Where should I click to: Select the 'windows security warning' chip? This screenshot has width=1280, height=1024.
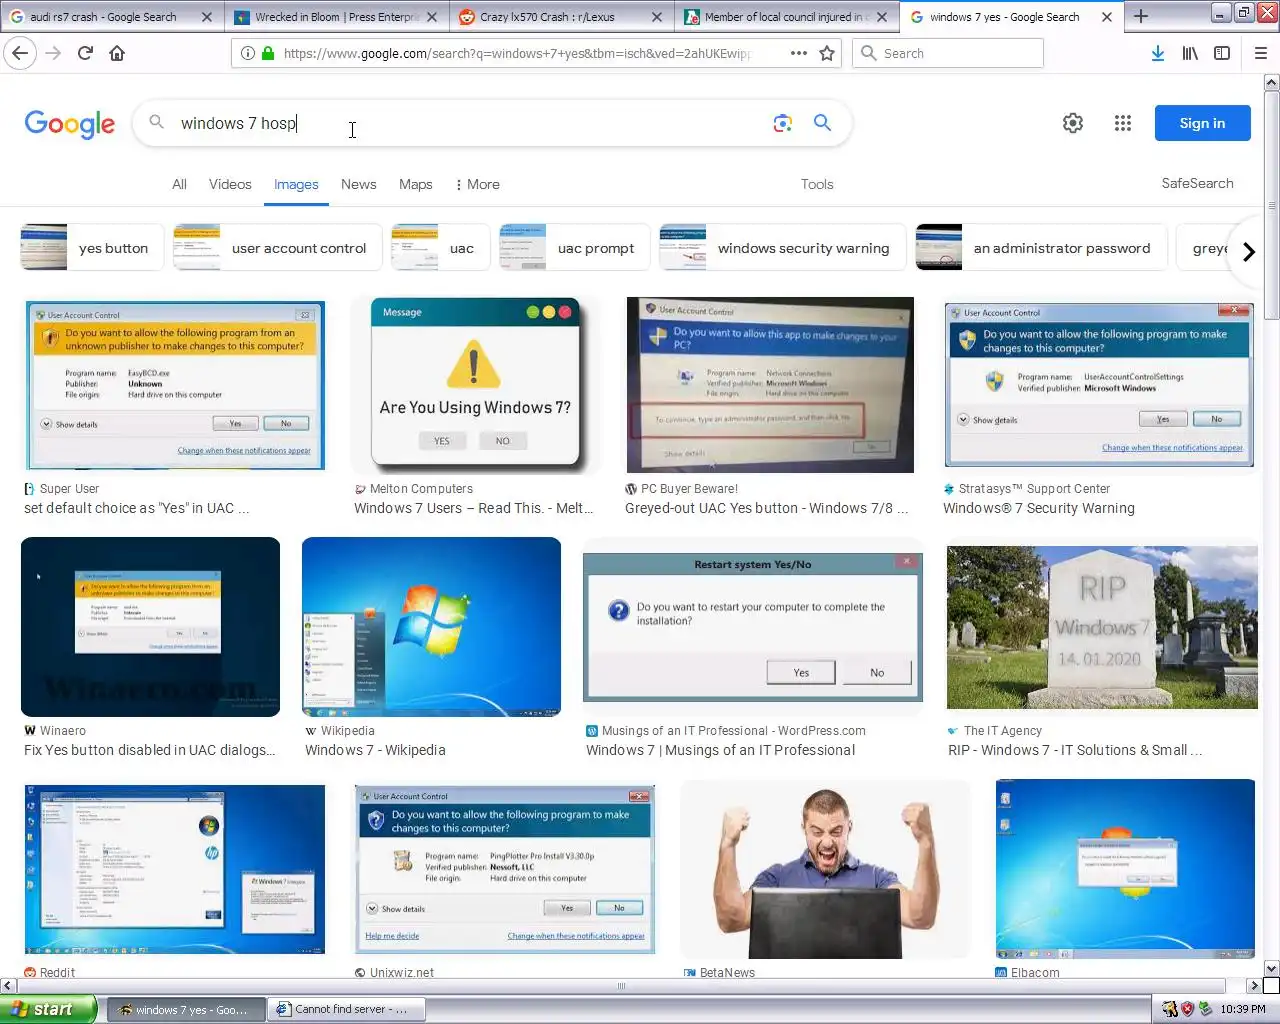[782, 248]
